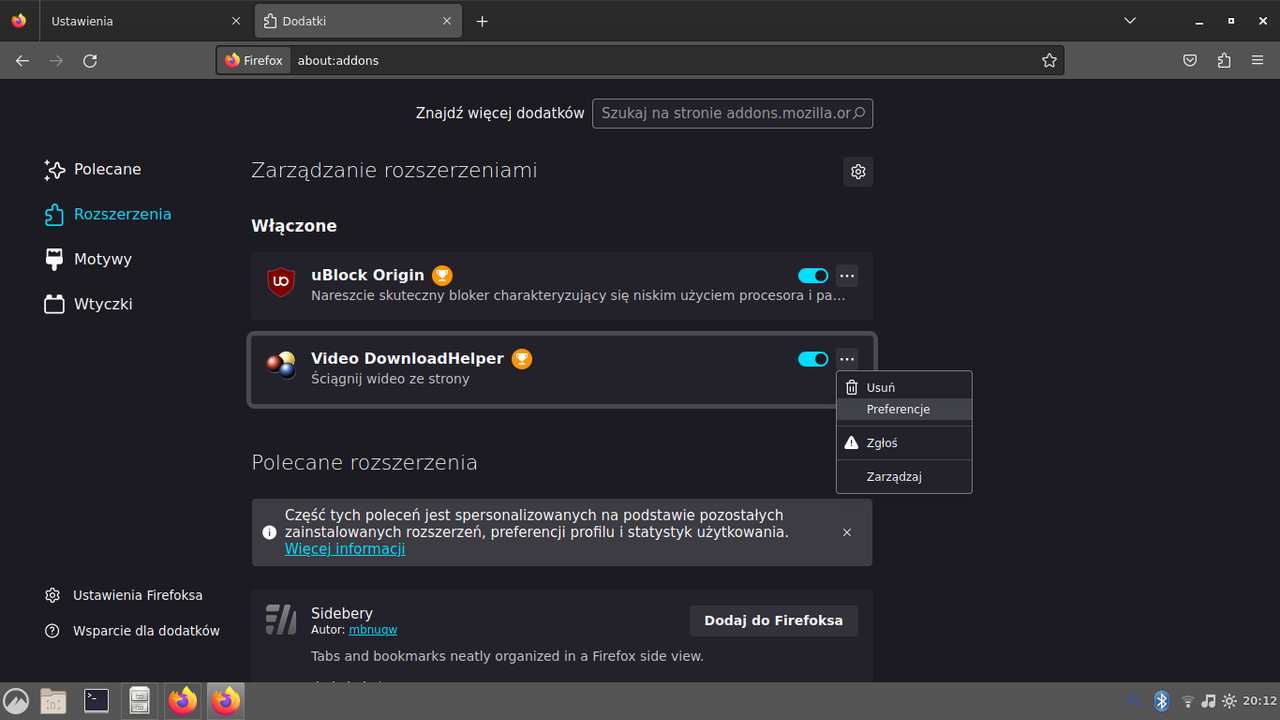Click the Sidebery extension name
Image resolution: width=1280 pixels, height=720 pixels.
pos(342,613)
